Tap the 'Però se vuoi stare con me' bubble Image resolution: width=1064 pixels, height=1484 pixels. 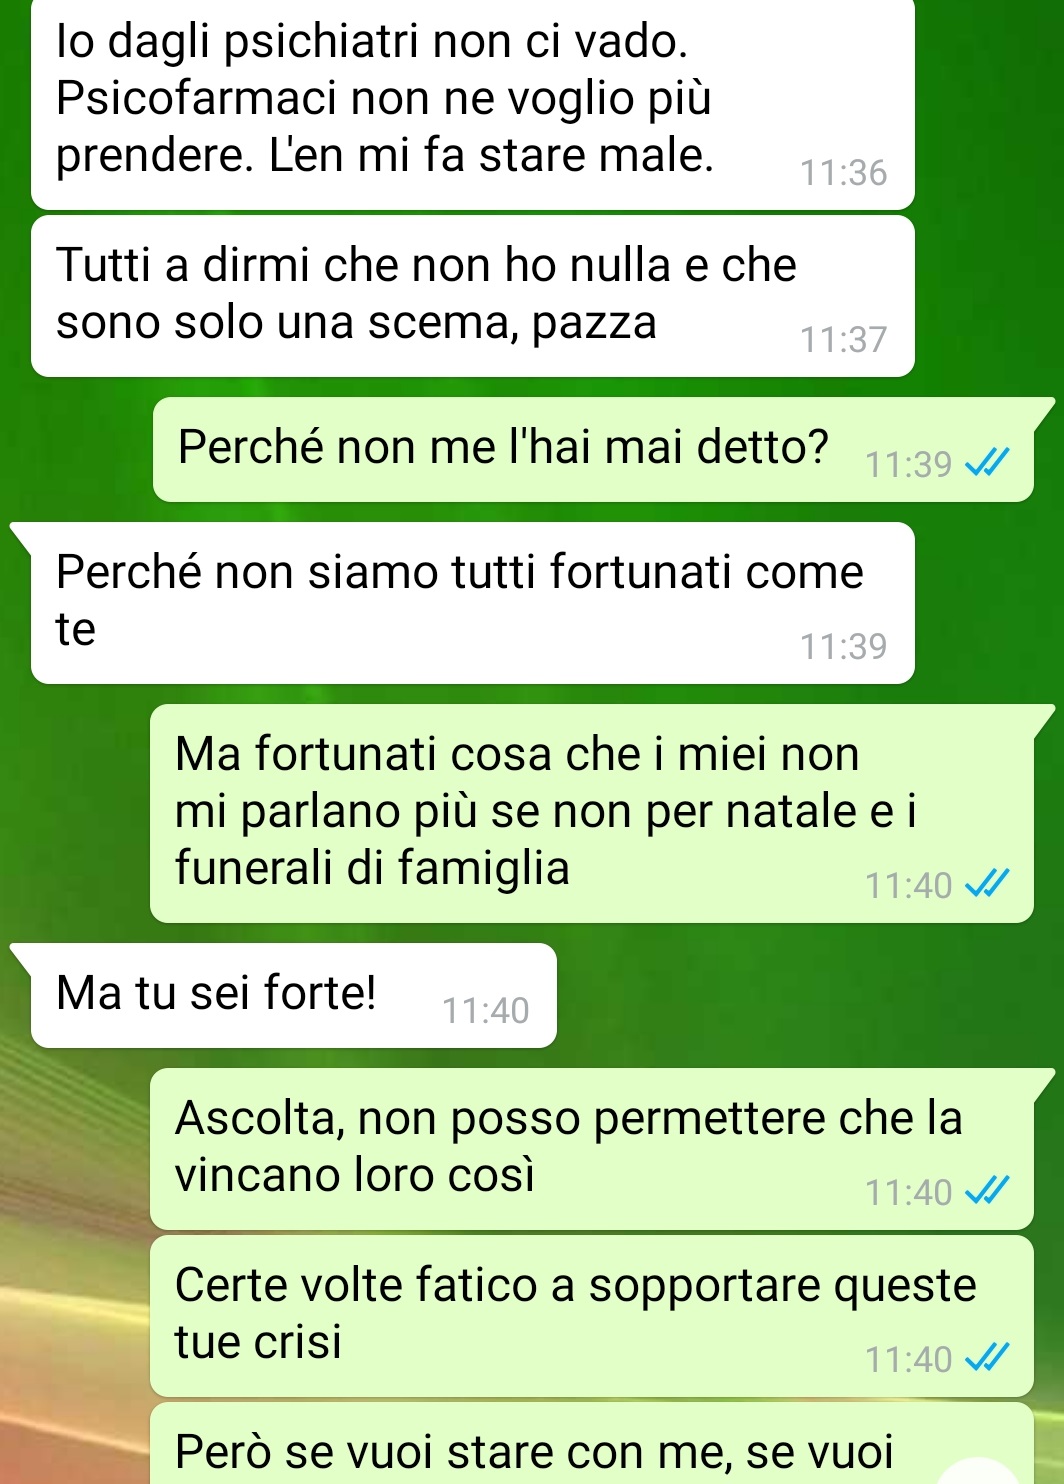pyautogui.click(x=592, y=1444)
